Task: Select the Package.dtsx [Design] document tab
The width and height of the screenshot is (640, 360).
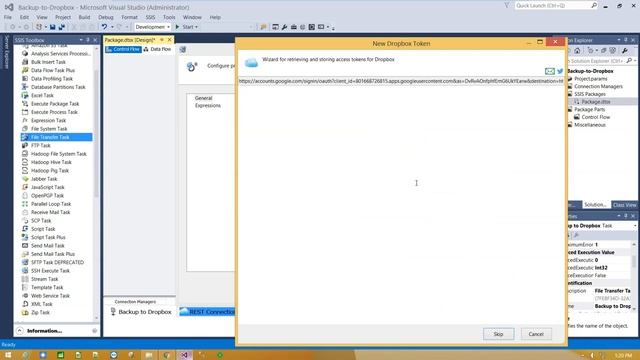Action: [130, 40]
